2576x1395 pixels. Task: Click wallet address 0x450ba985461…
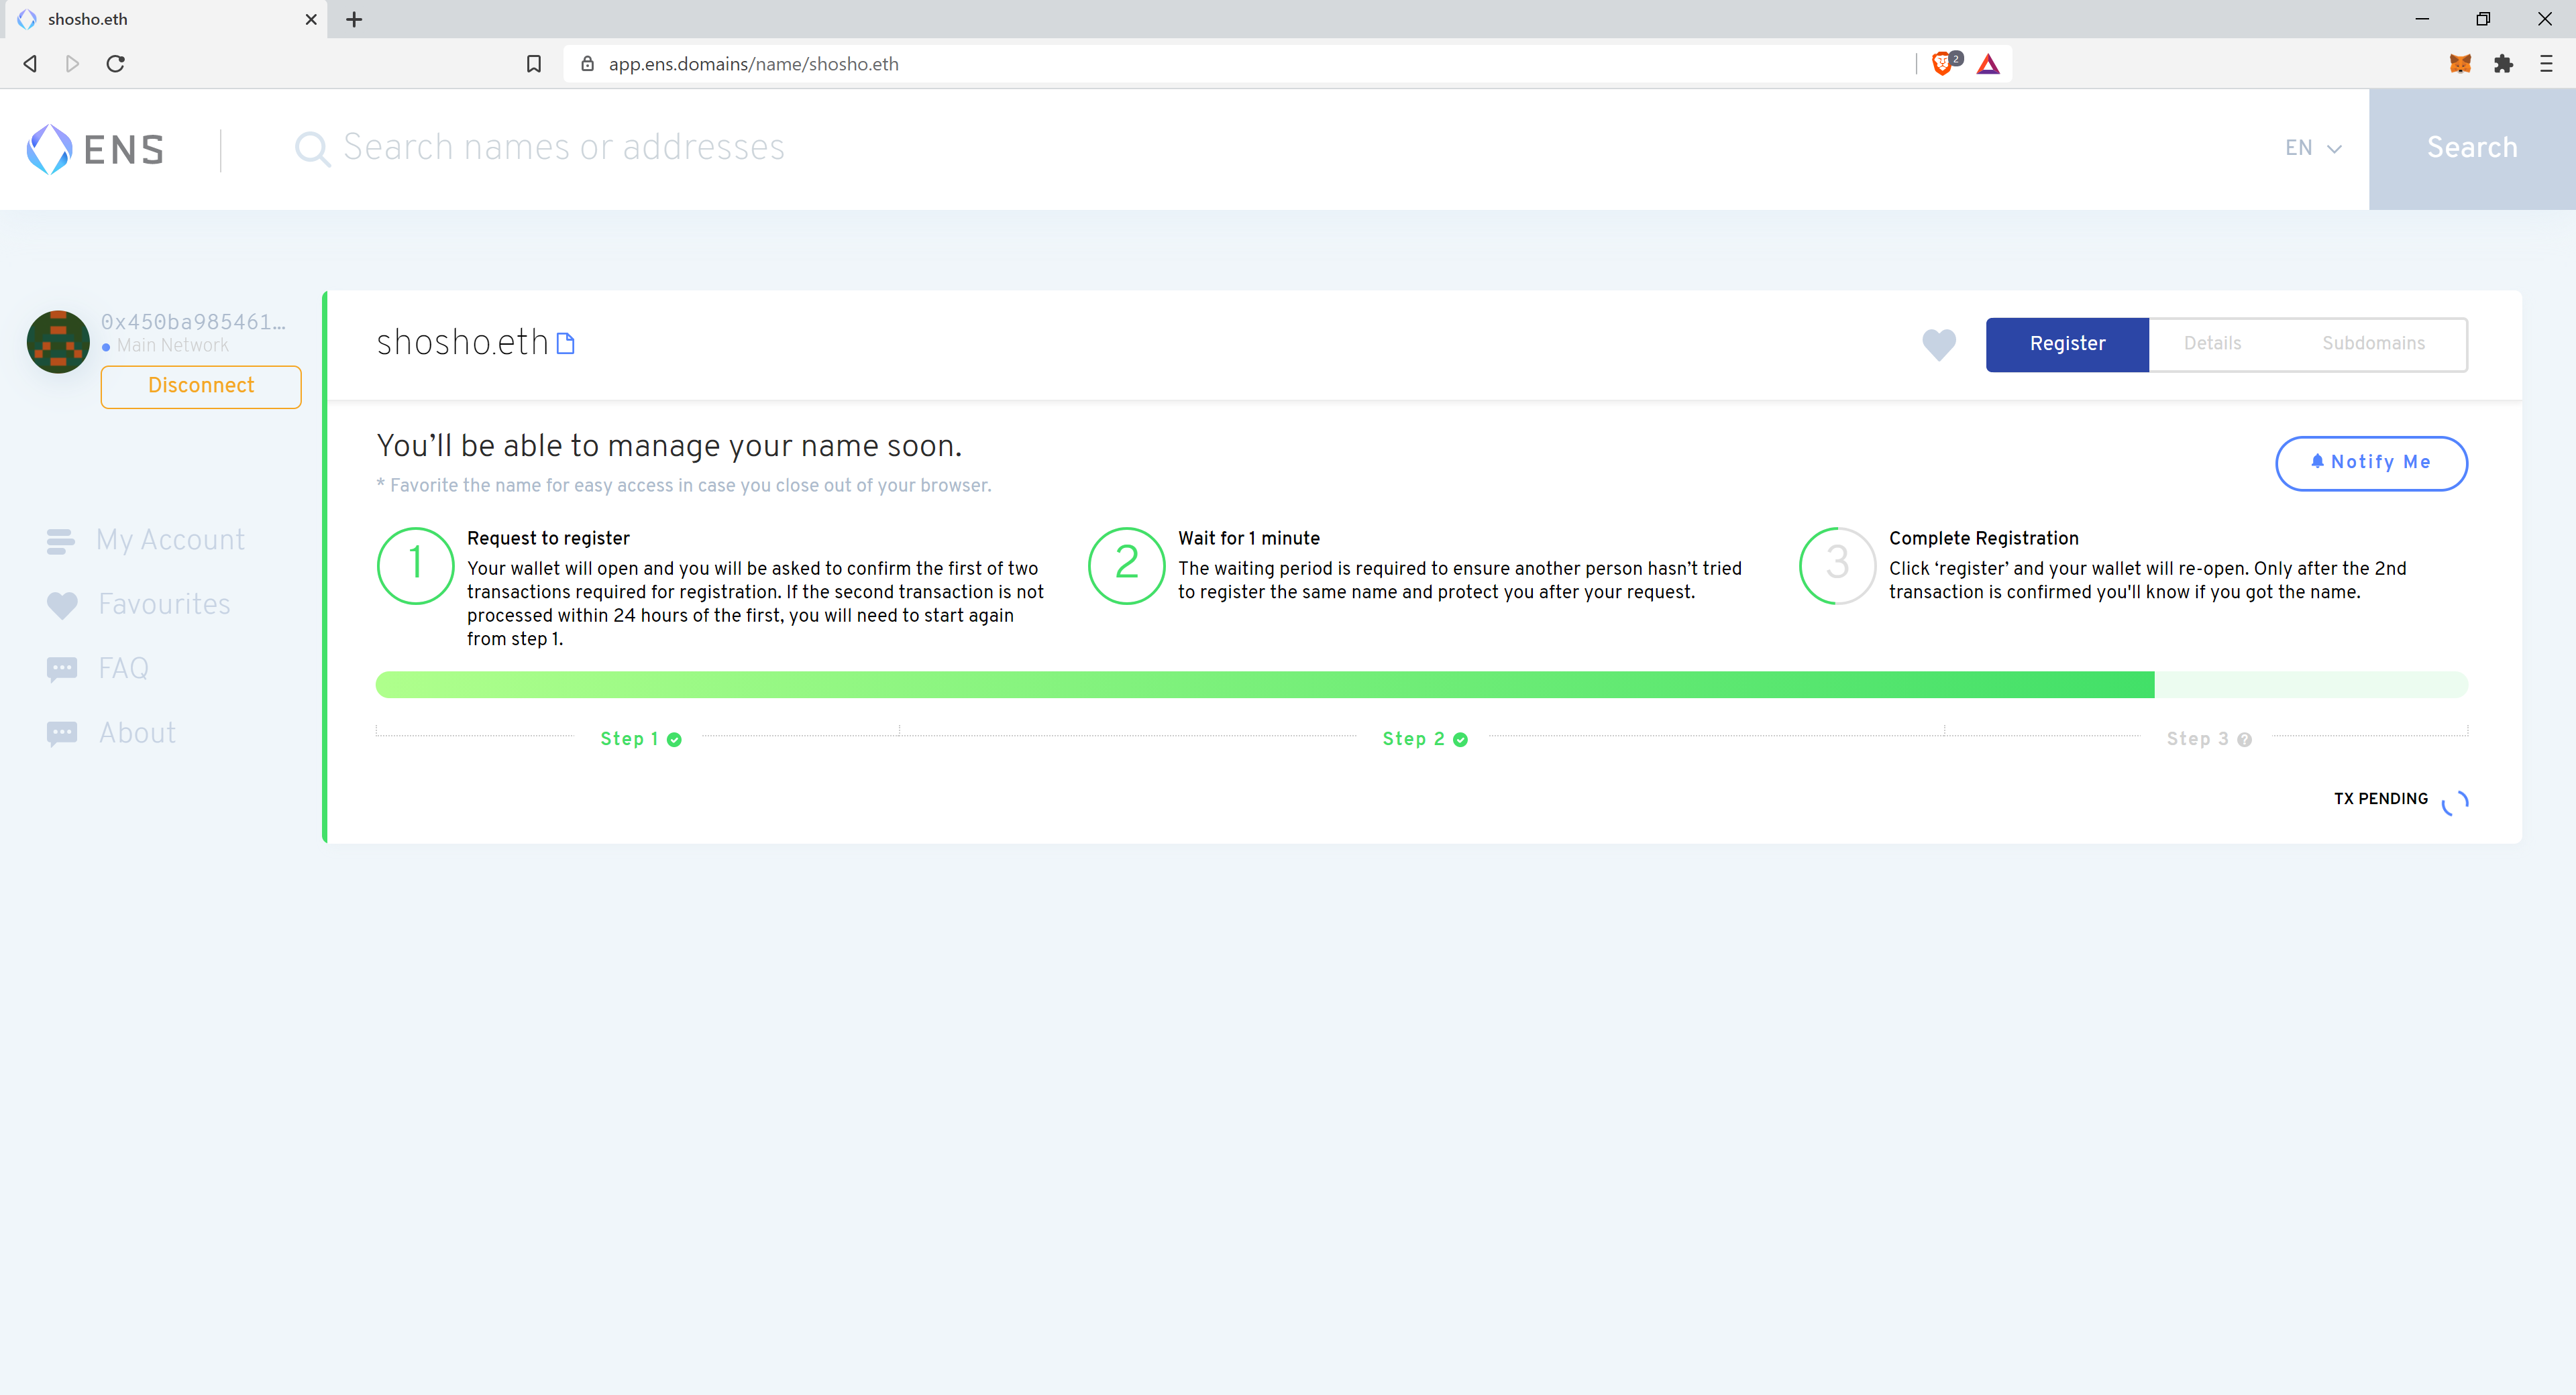pyautogui.click(x=193, y=322)
